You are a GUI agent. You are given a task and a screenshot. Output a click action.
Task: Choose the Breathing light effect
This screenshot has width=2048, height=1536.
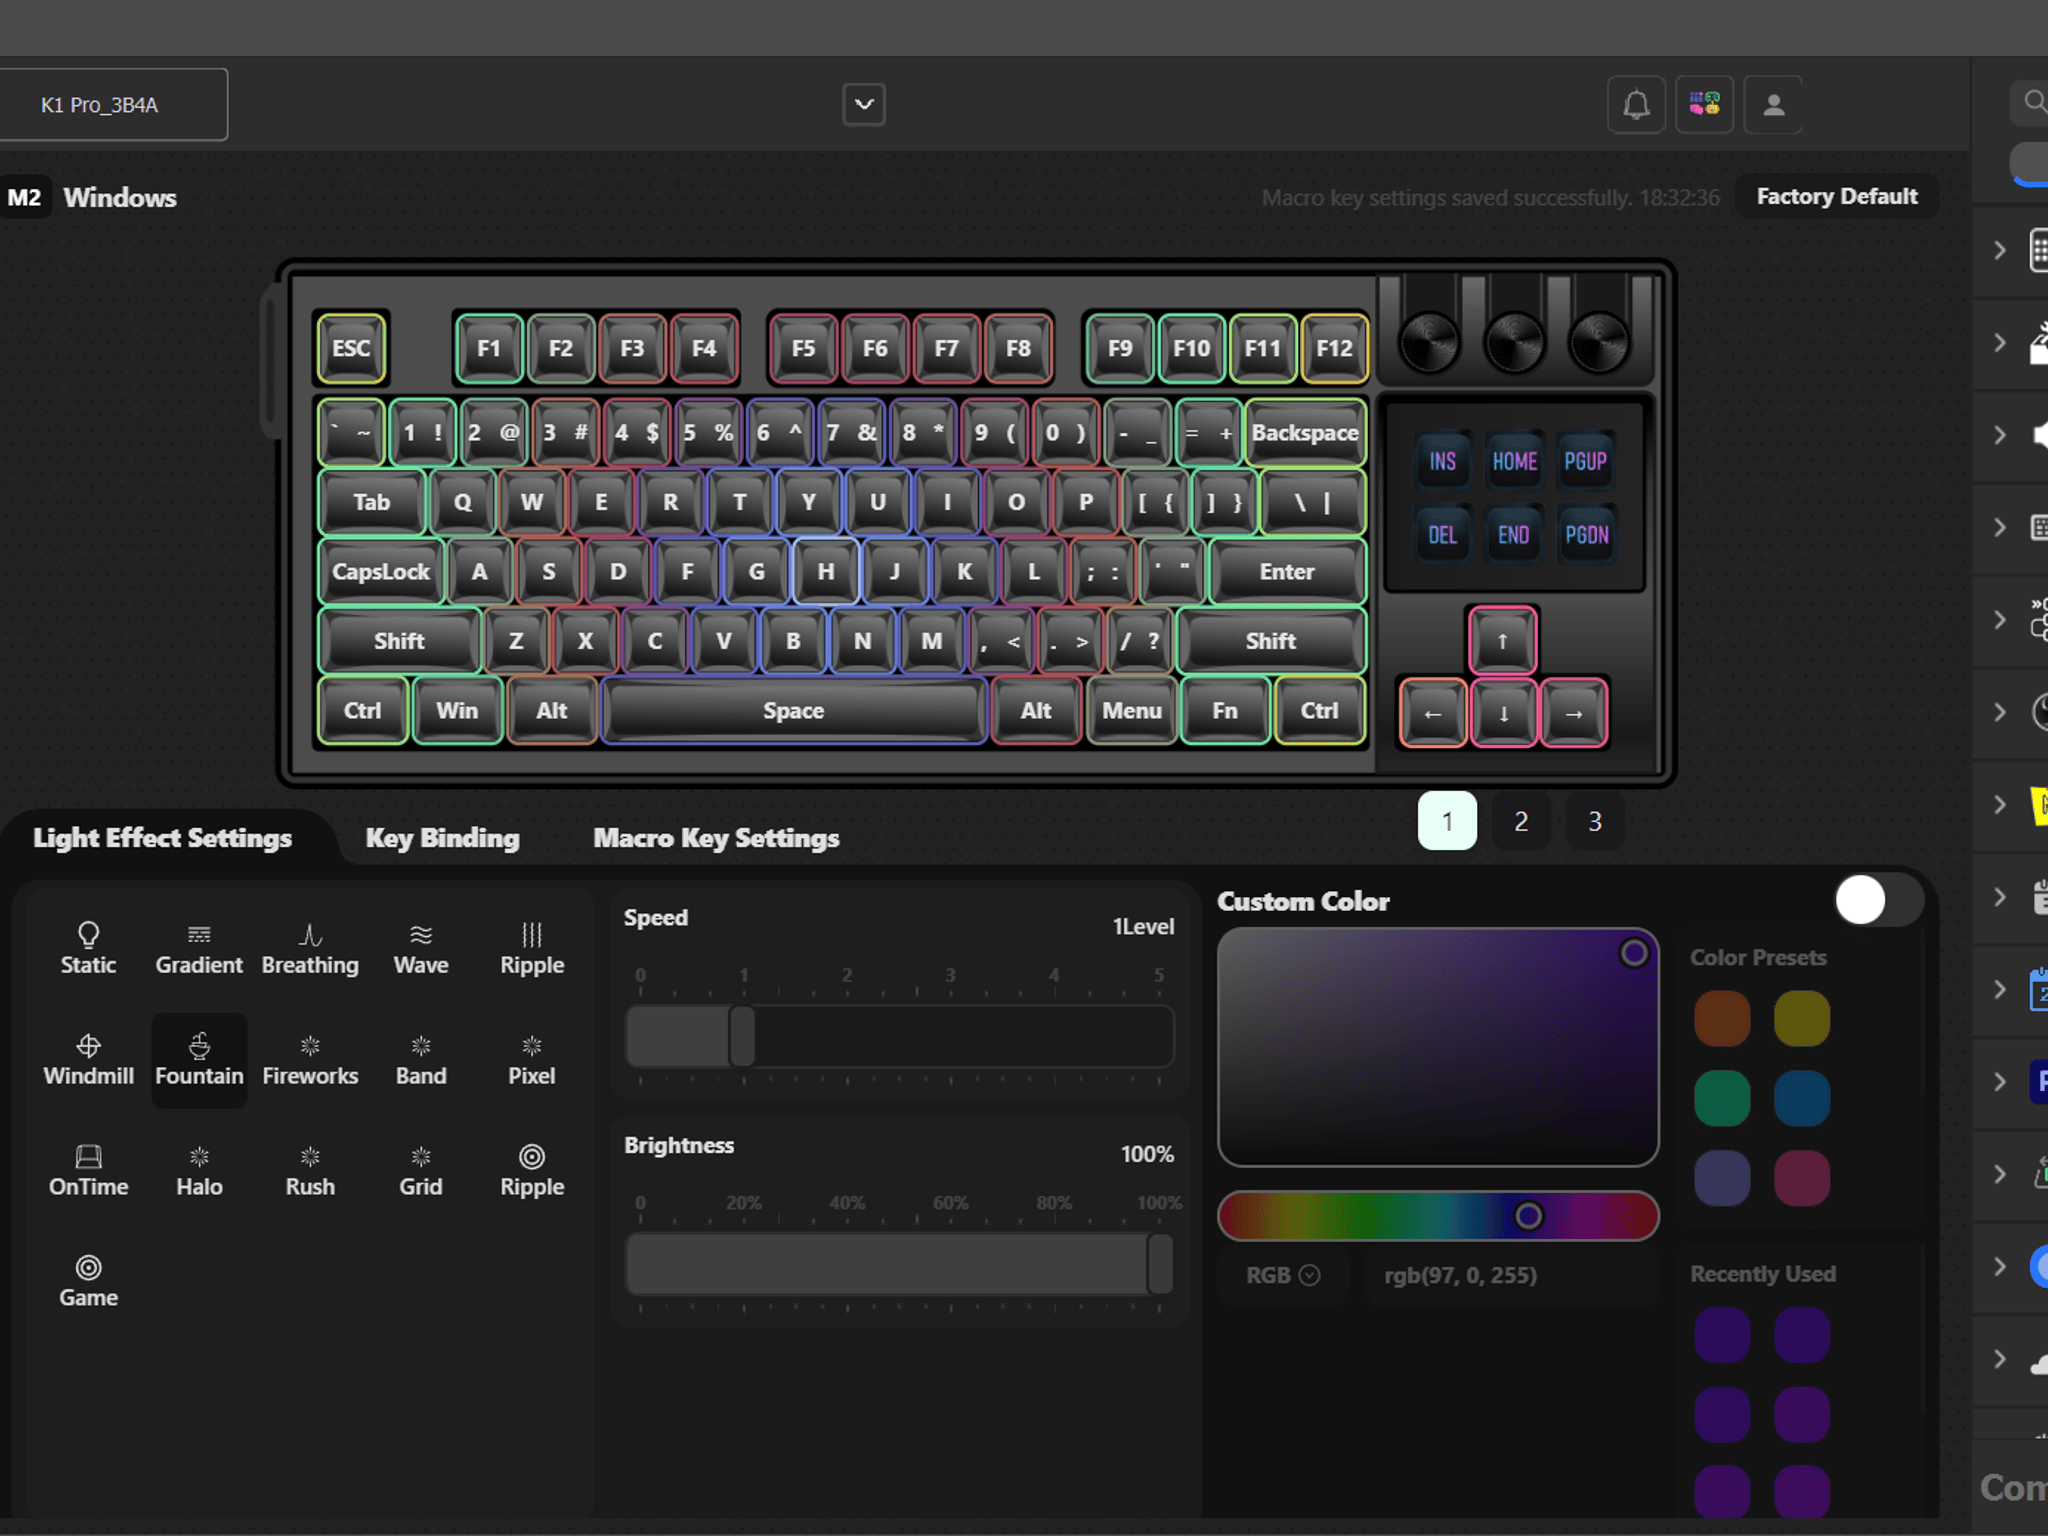coord(310,948)
